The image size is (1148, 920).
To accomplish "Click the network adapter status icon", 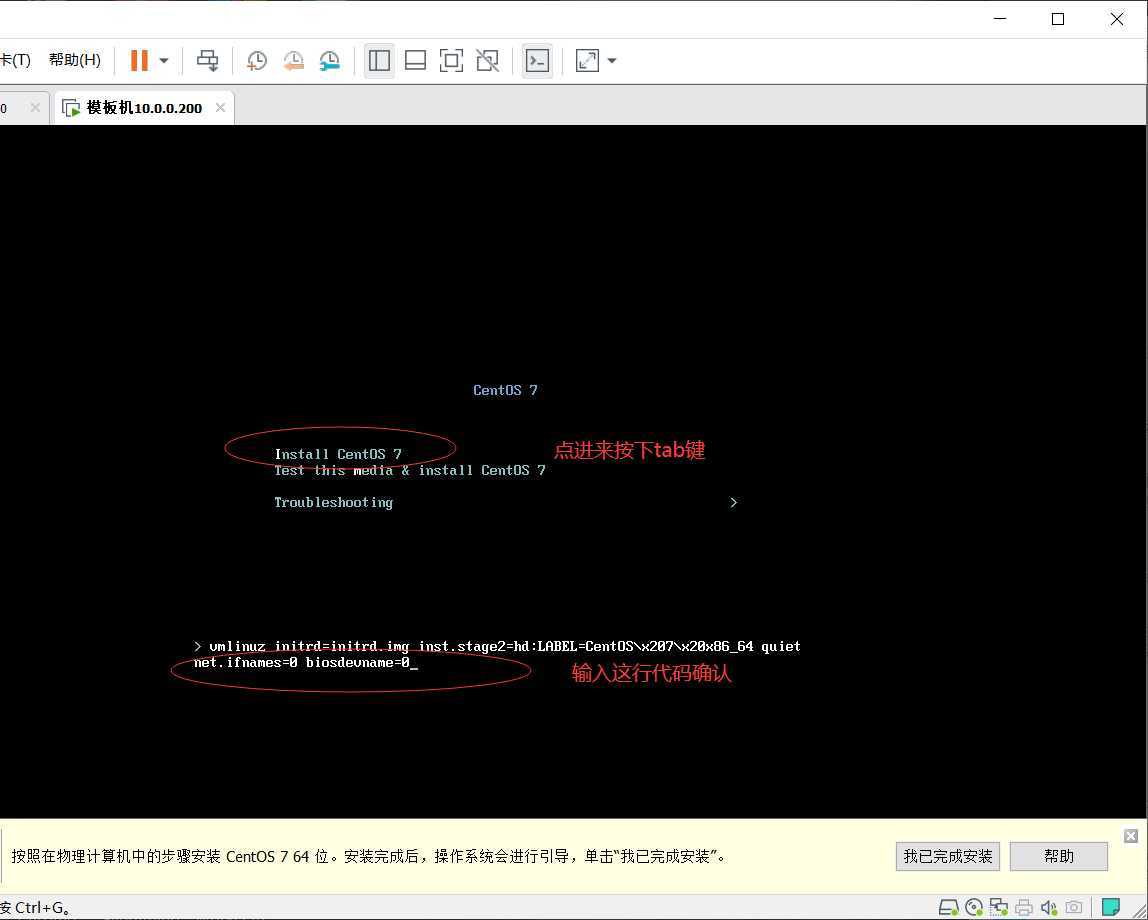I will (x=999, y=908).
